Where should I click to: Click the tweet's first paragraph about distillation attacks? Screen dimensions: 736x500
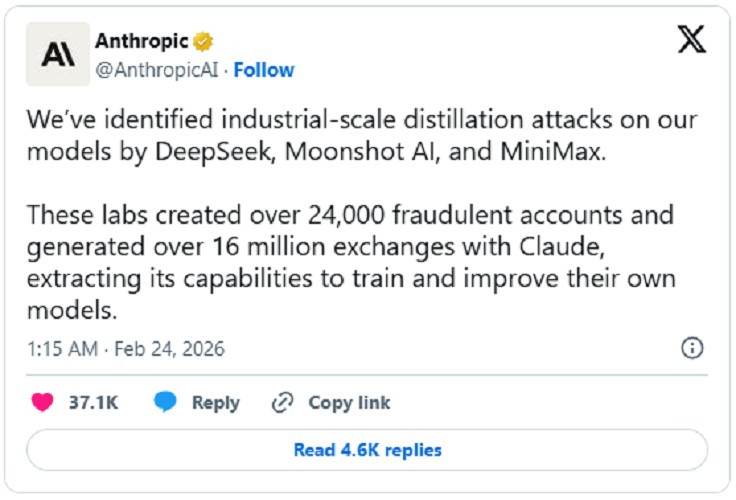click(360, 136)
